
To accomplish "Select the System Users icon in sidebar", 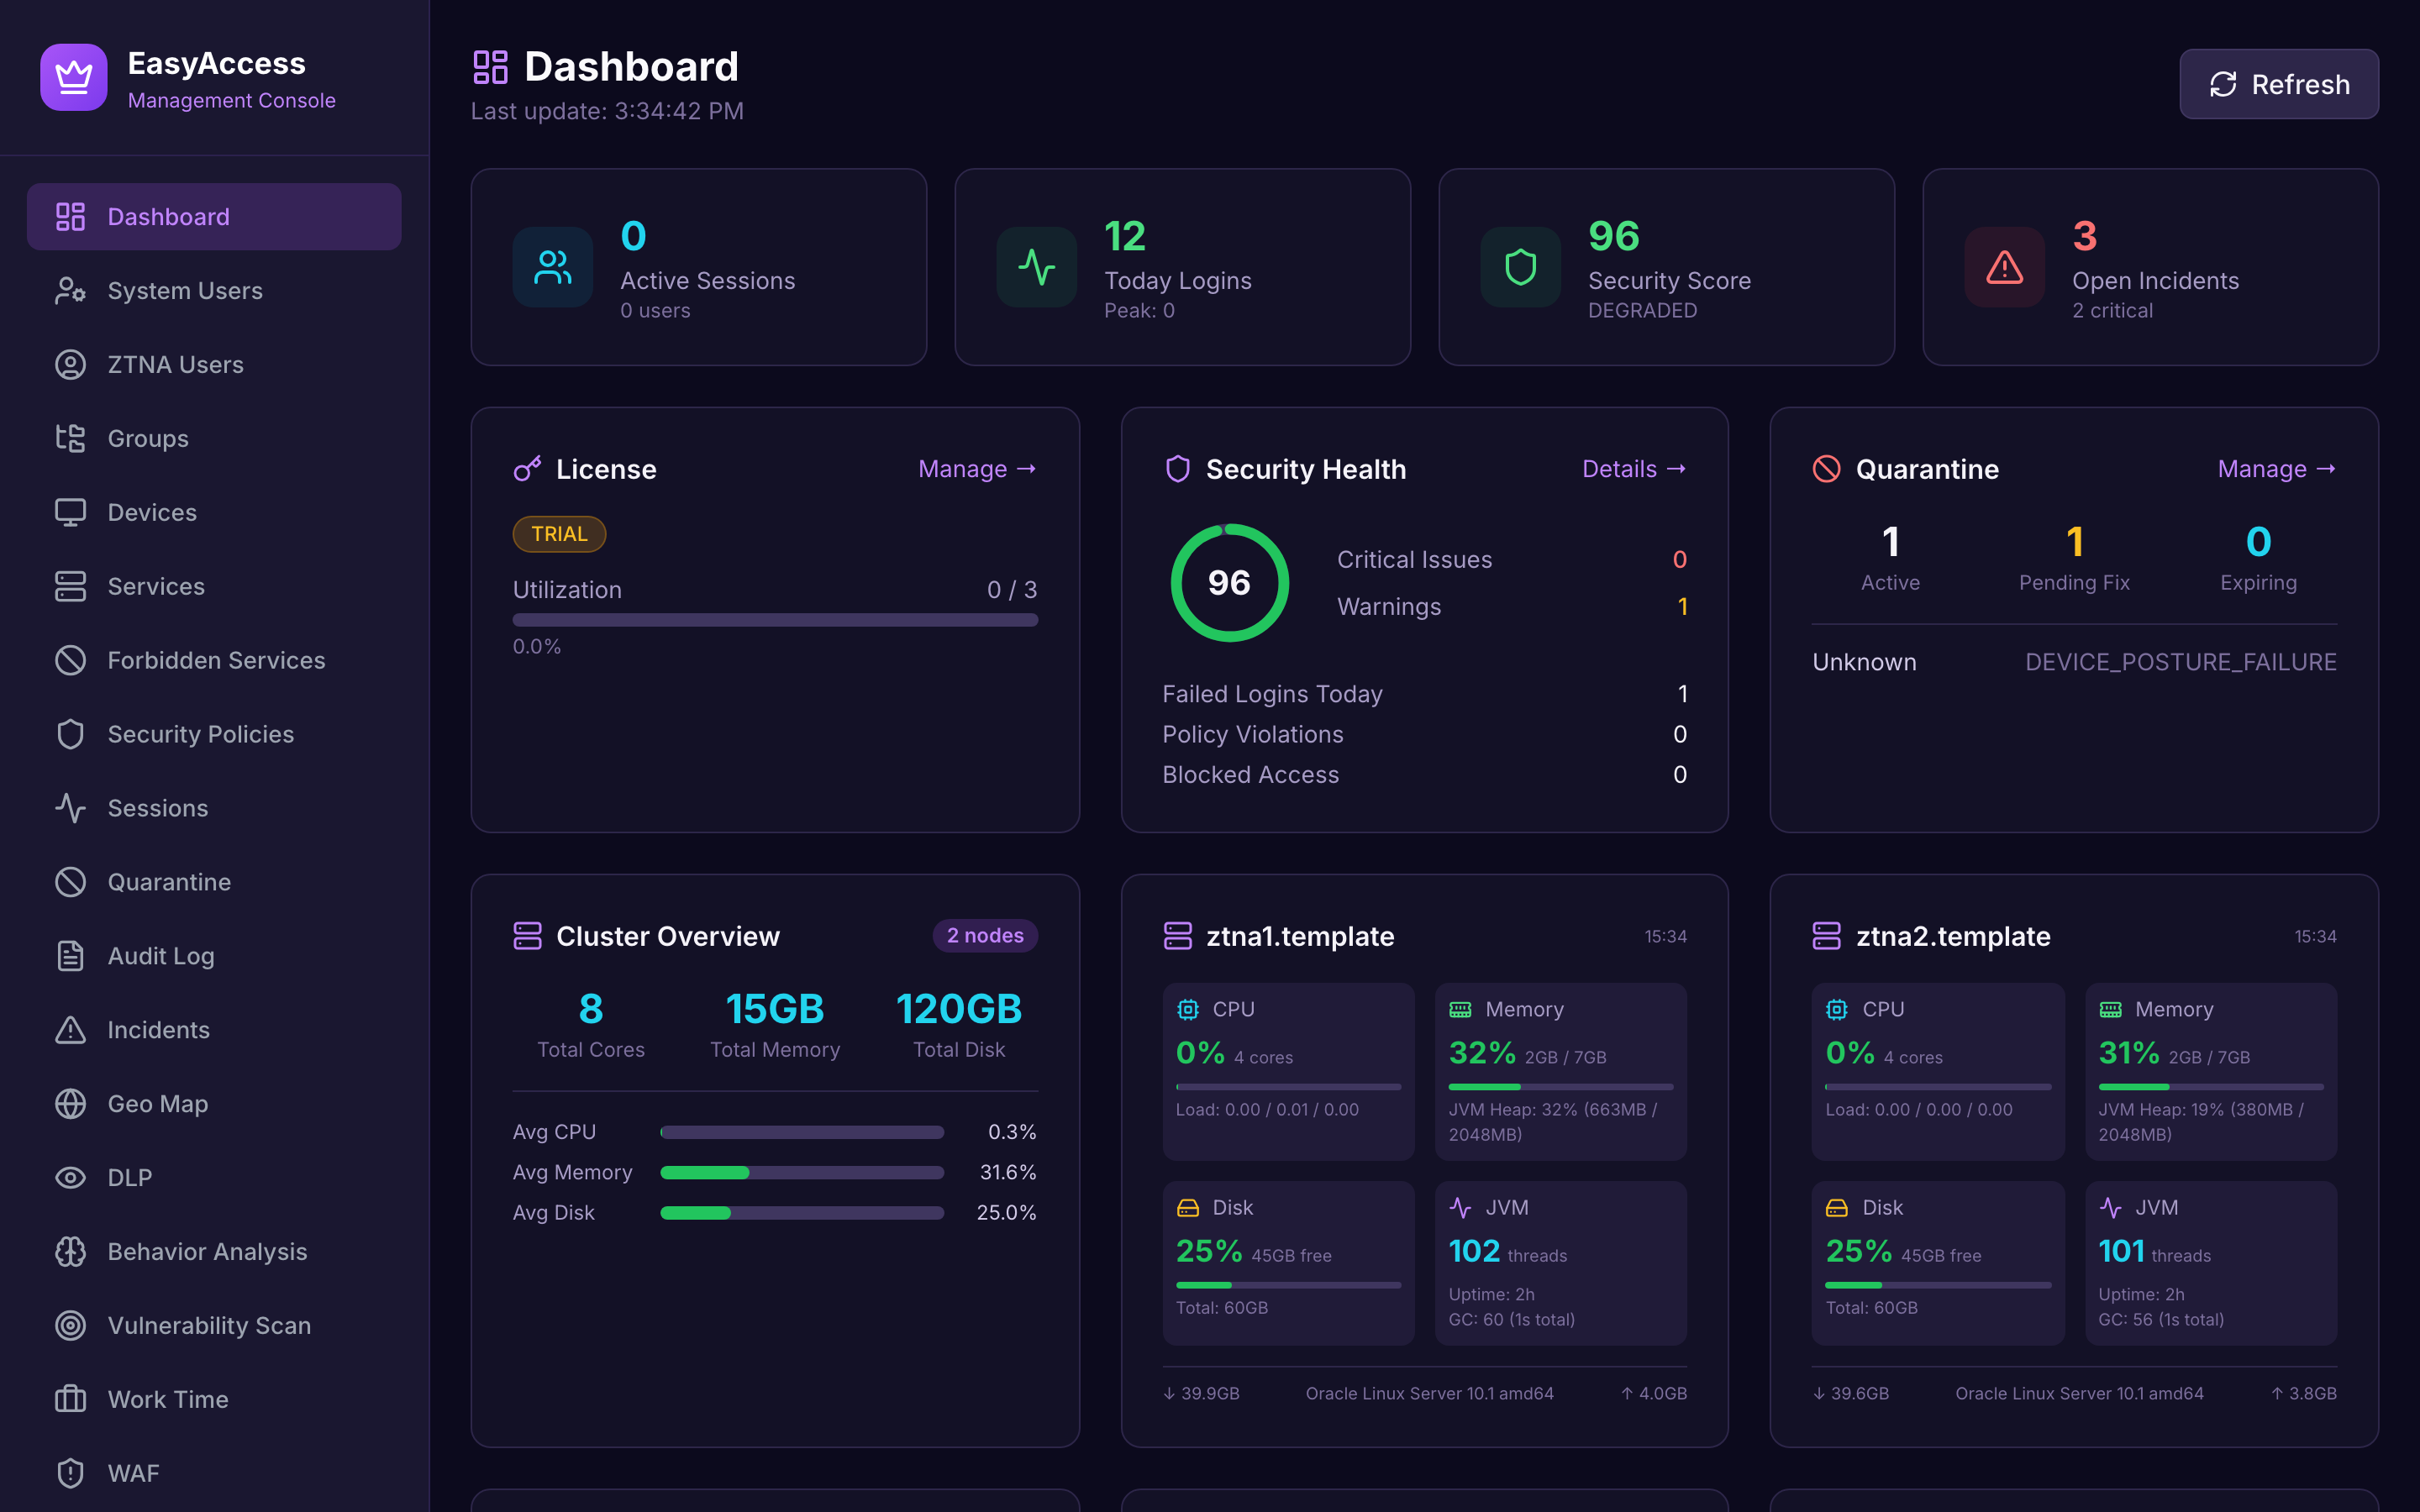I will (x=70, y=290).
